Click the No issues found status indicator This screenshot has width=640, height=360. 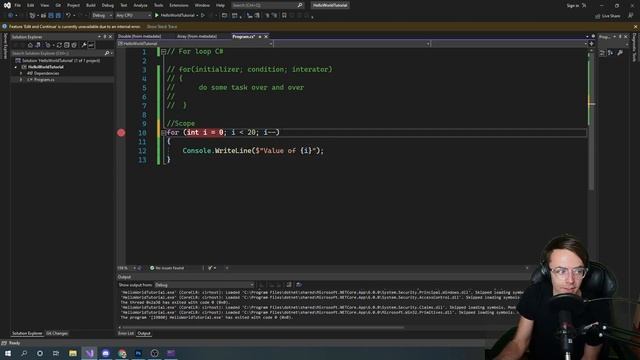click(167, 268)
